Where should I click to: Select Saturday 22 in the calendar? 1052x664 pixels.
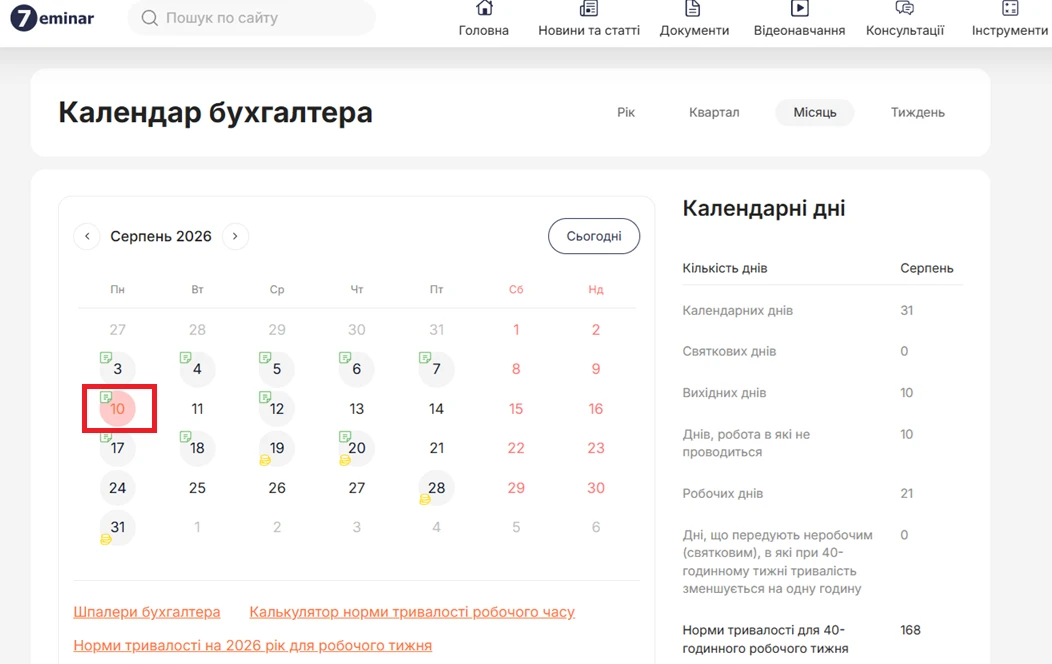tap(516, 448)
